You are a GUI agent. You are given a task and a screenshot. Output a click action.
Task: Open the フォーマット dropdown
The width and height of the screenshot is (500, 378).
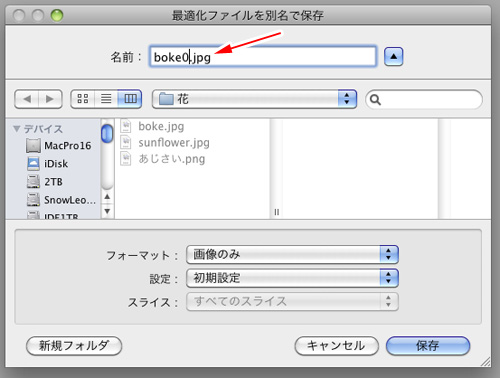(292, 255)
